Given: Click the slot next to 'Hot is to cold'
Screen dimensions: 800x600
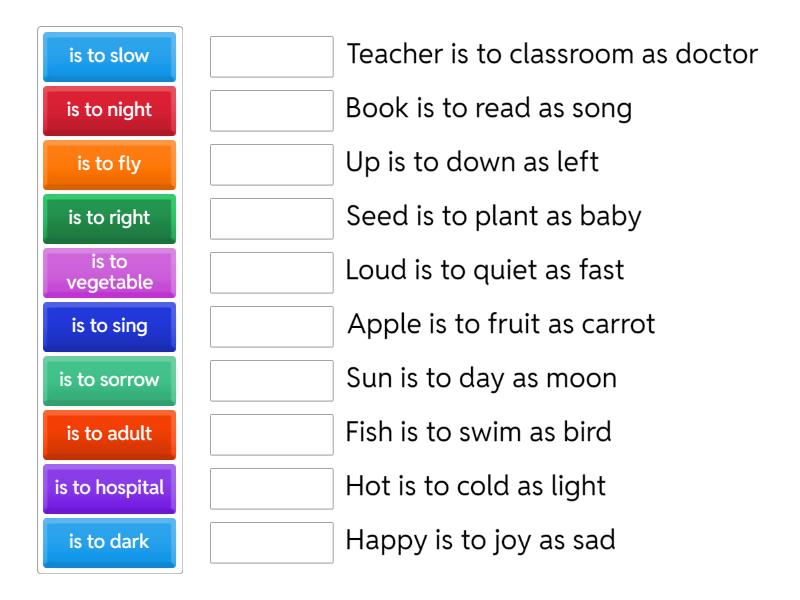Looking at the screenshot, I should pyautogui.click(x=272, y=489).
